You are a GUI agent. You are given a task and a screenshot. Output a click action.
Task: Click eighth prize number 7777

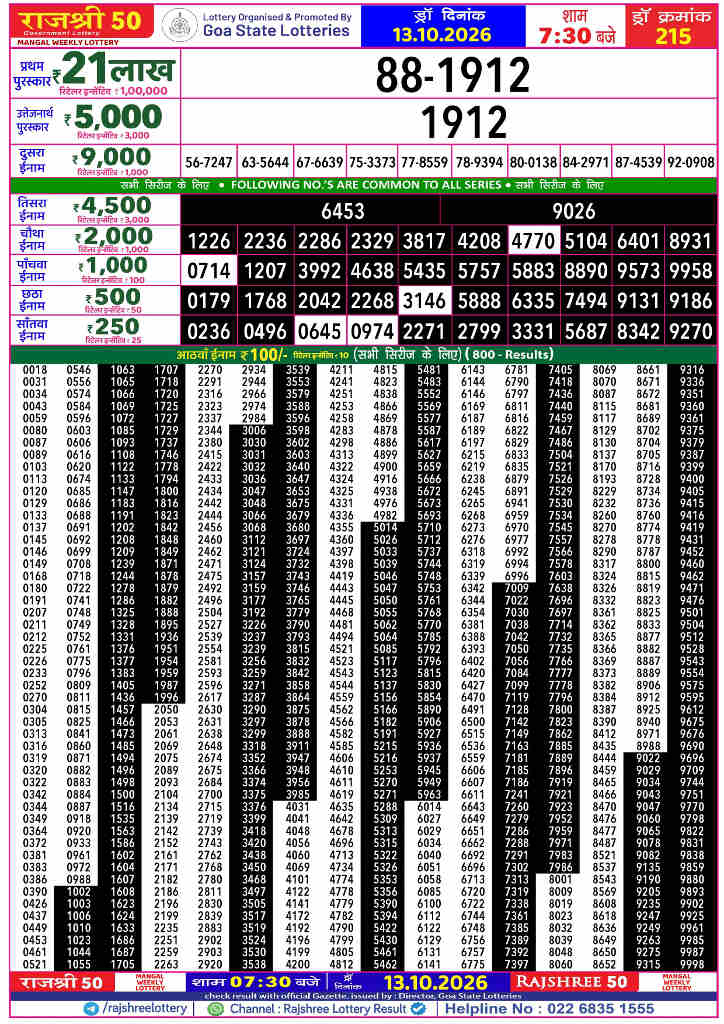[x=560, y=673]
